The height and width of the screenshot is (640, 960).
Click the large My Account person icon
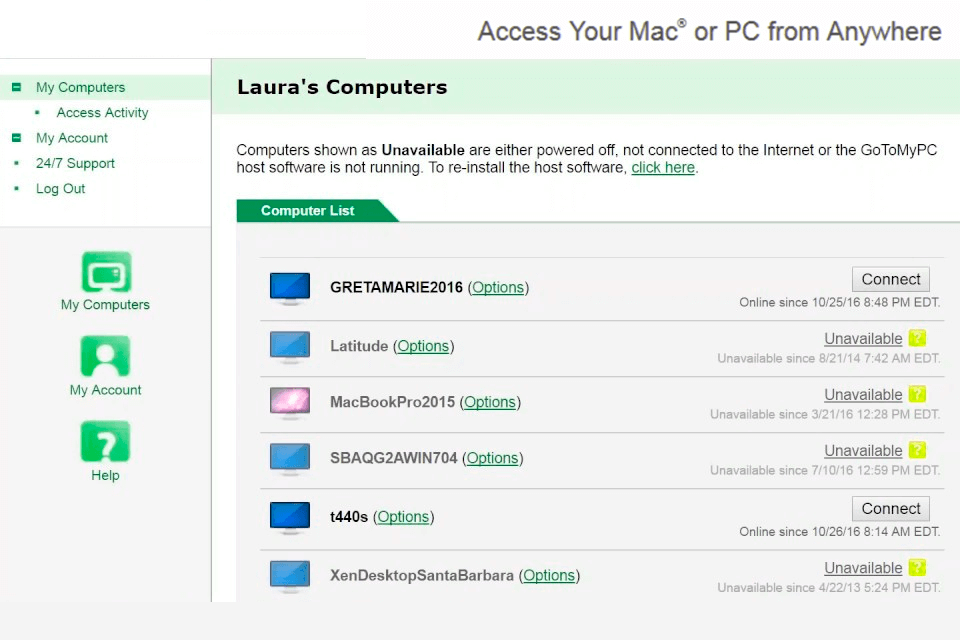(x=105, y=356)
